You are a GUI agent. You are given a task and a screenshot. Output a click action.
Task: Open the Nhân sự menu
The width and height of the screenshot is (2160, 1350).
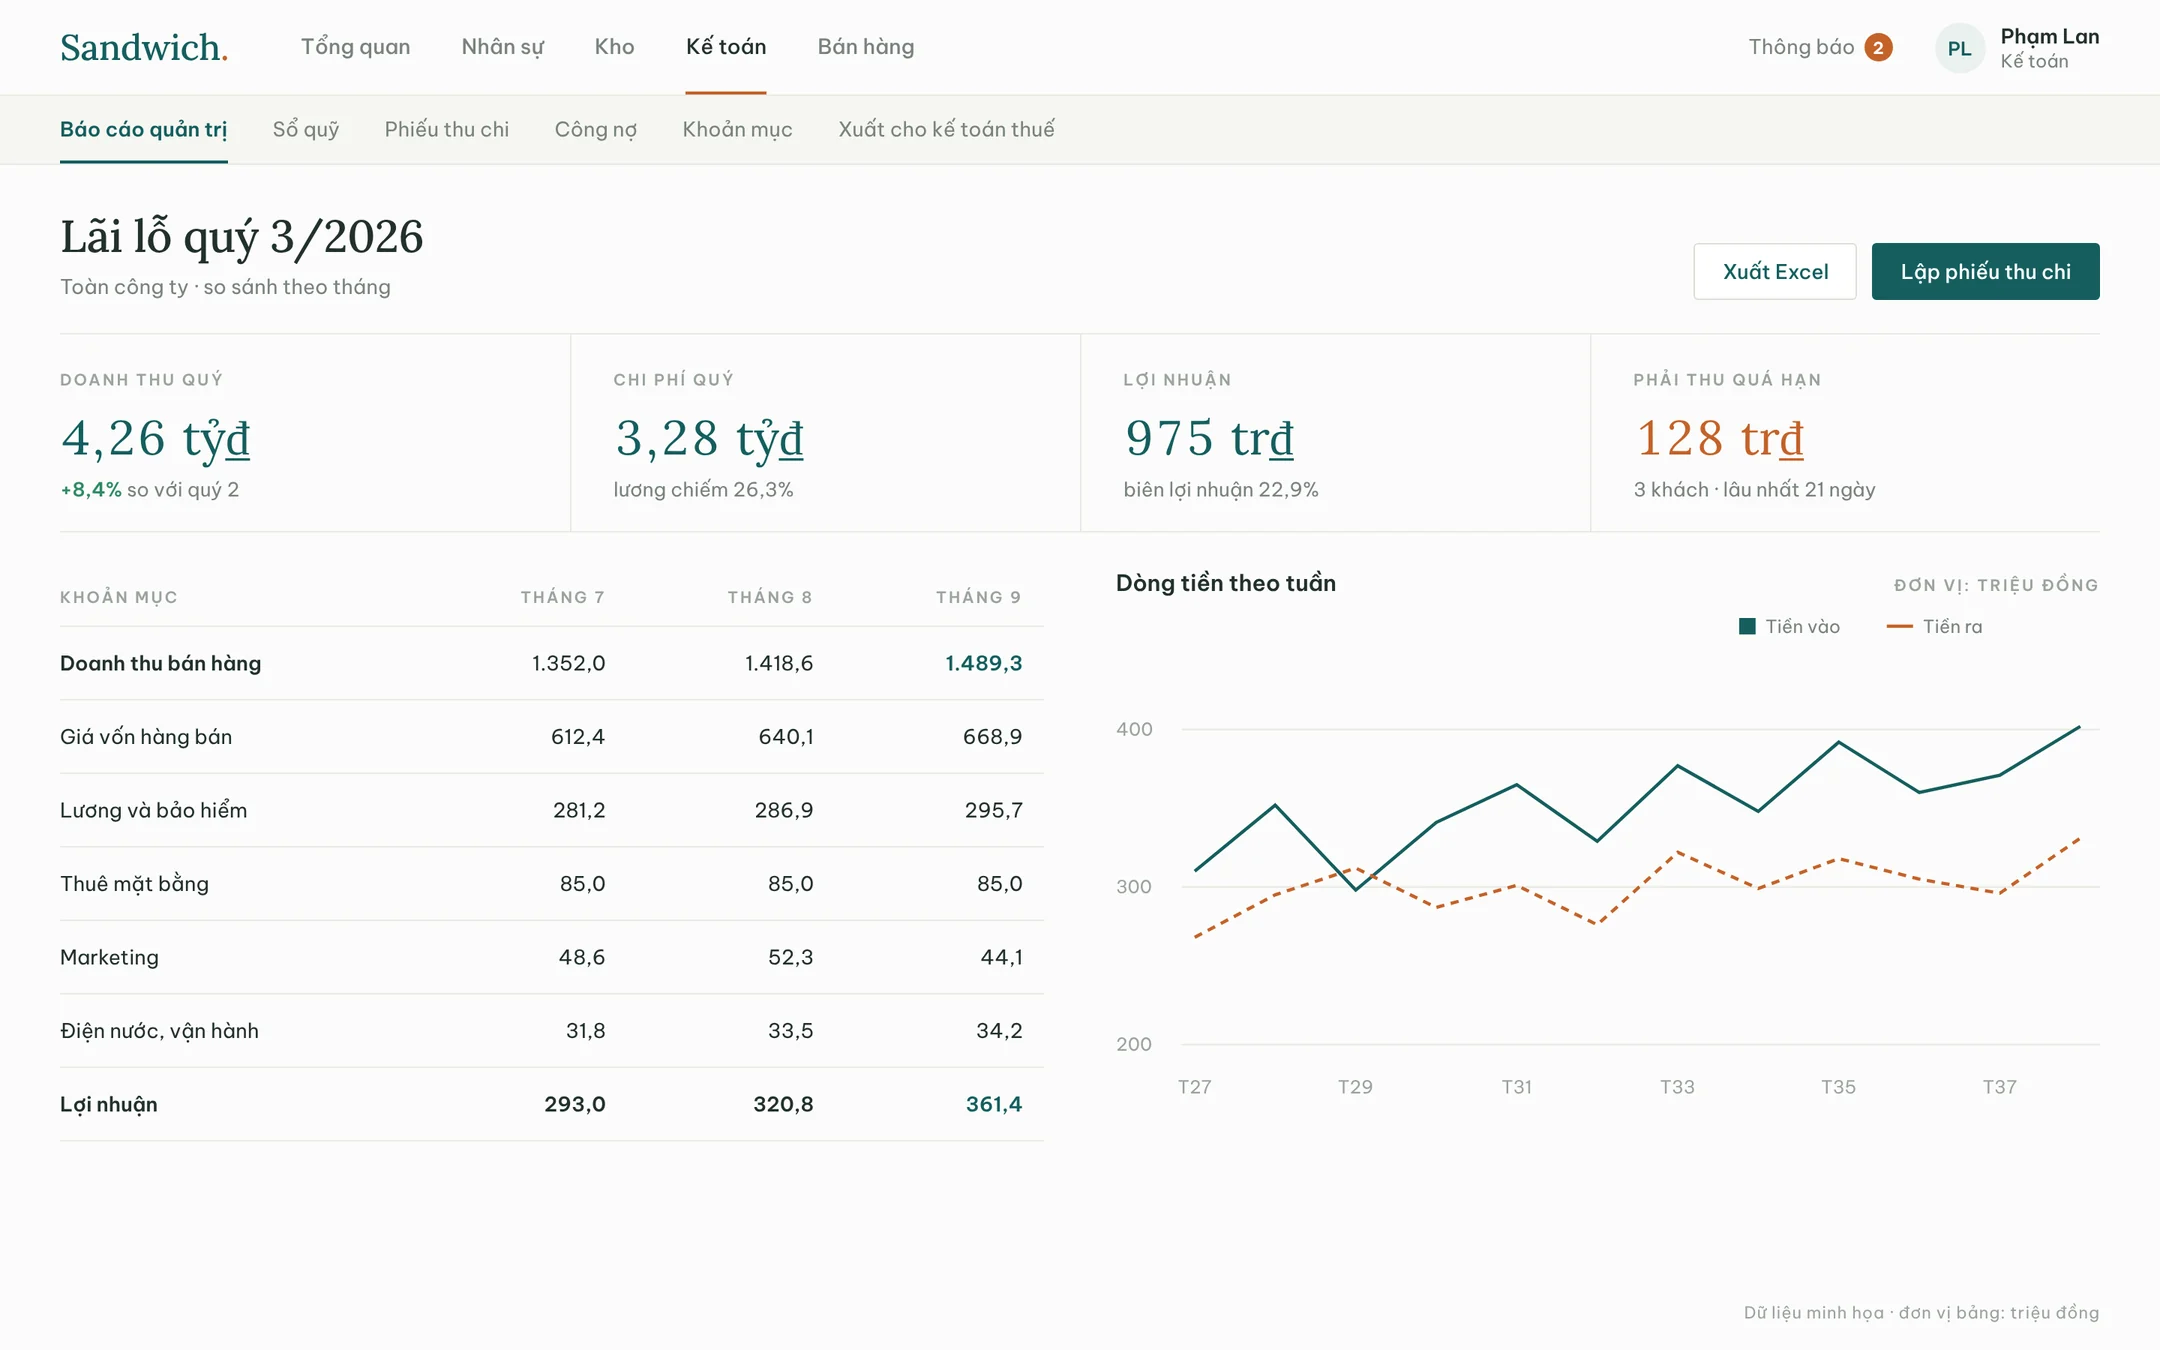coord(502,47)
